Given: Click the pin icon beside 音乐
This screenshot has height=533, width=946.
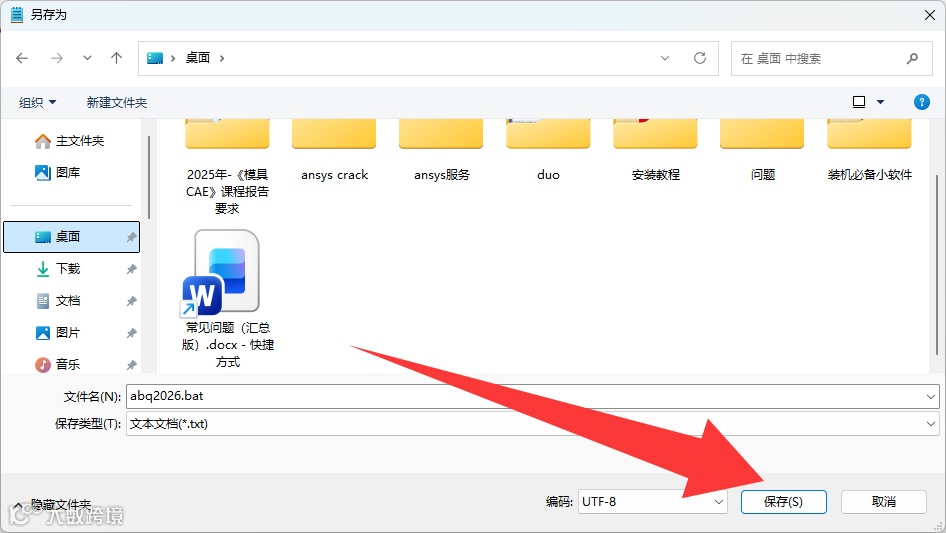Looking at the screenshot, I should click(131, 365).
